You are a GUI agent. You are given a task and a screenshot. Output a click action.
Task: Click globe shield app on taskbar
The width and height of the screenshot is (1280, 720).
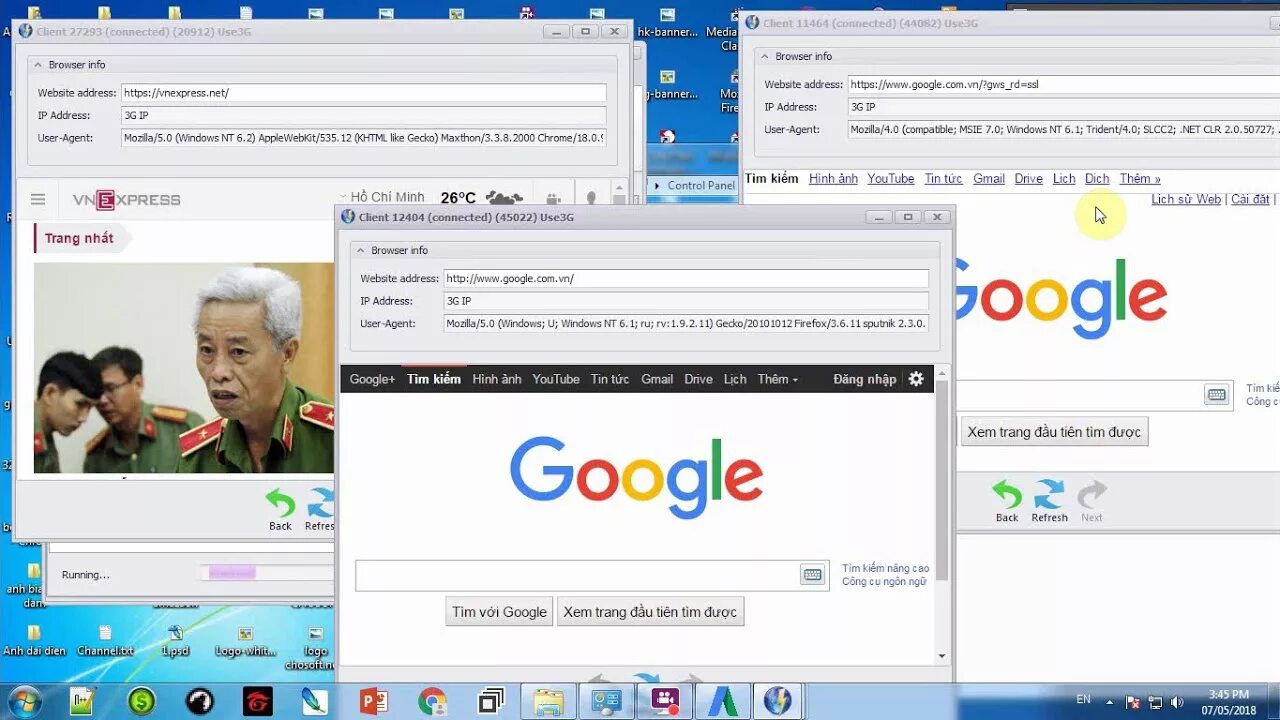[x=777, y=701]
